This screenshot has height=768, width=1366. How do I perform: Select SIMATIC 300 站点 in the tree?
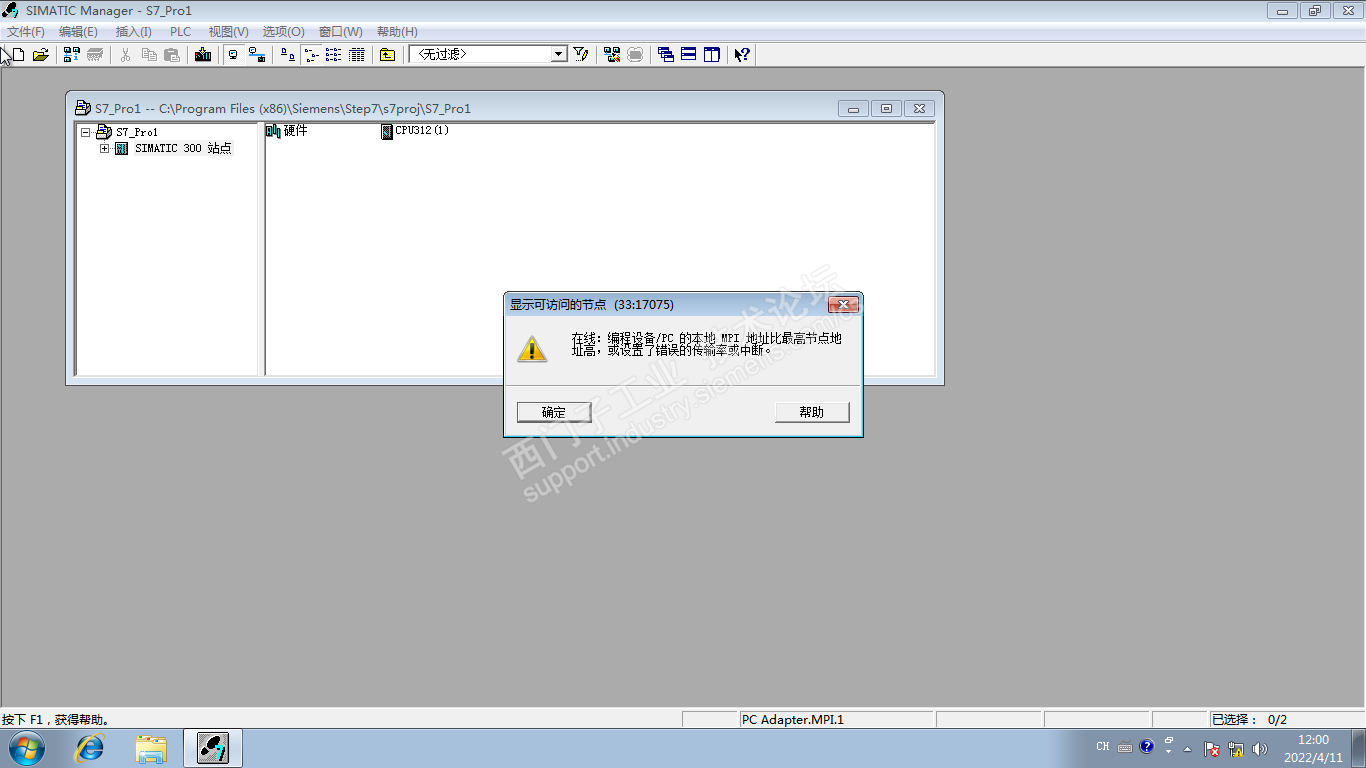coord(183,149)
